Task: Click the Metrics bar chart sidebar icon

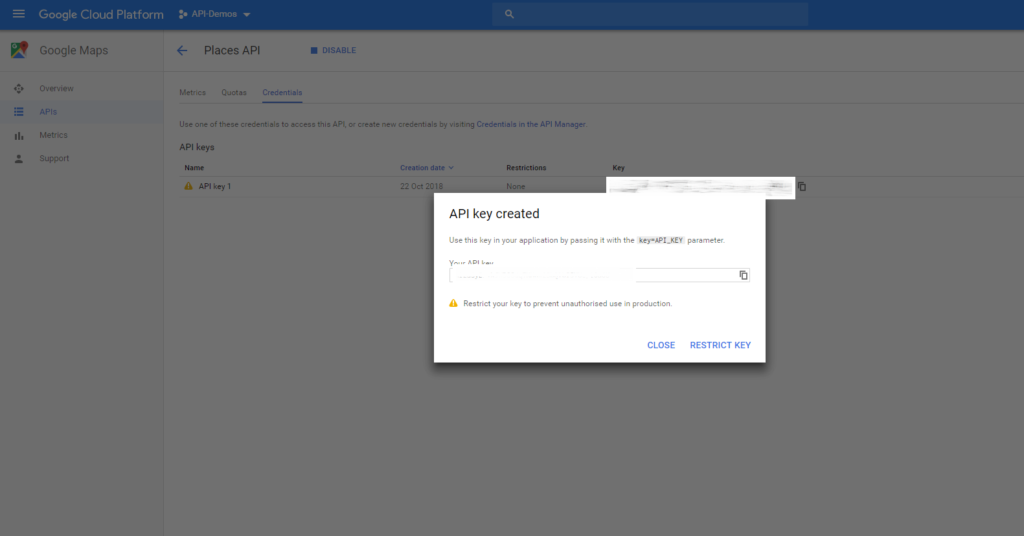Action: tap(19, 136)
